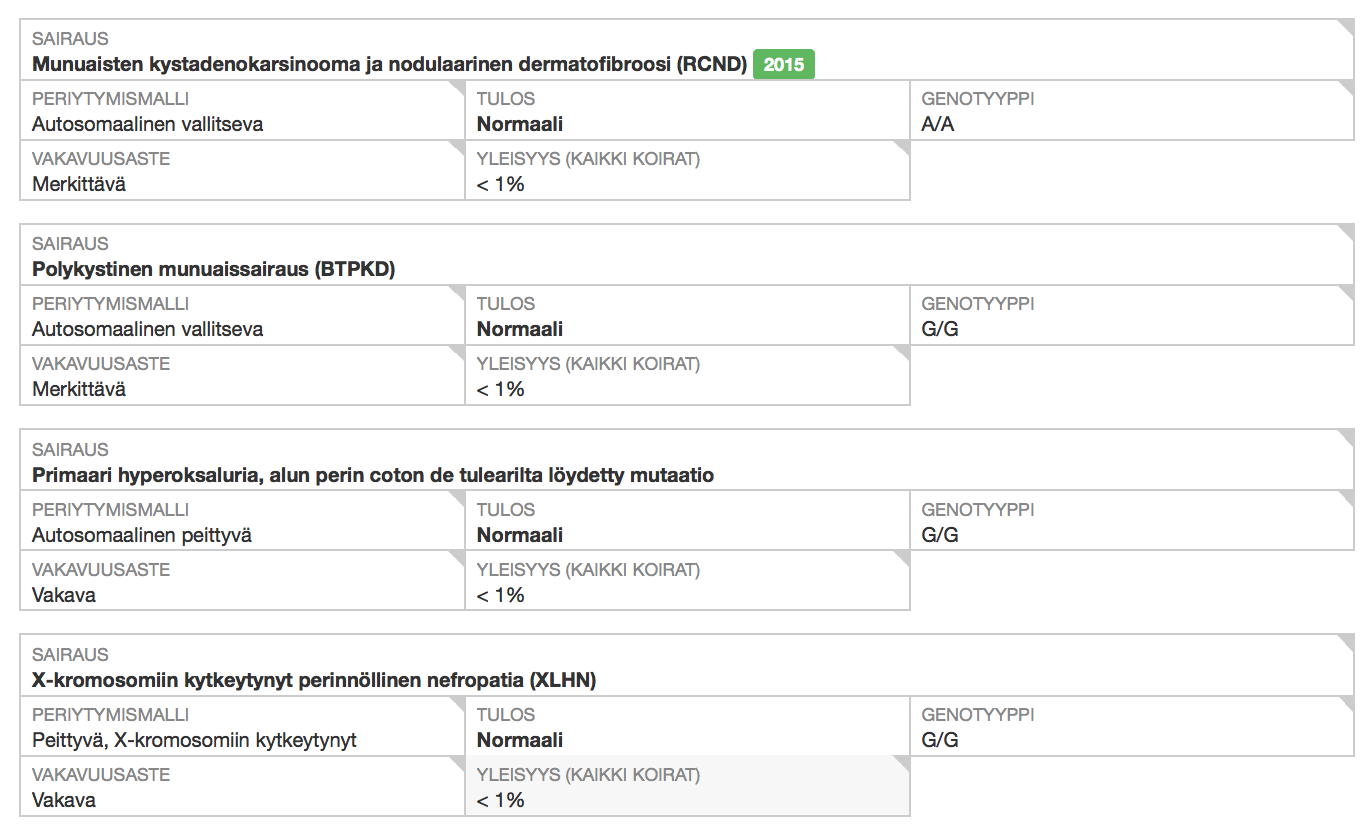The width and height of the screenshot is (1366, 830).
Task: Click the A/A genotype value
Action: tap(938, 125)
